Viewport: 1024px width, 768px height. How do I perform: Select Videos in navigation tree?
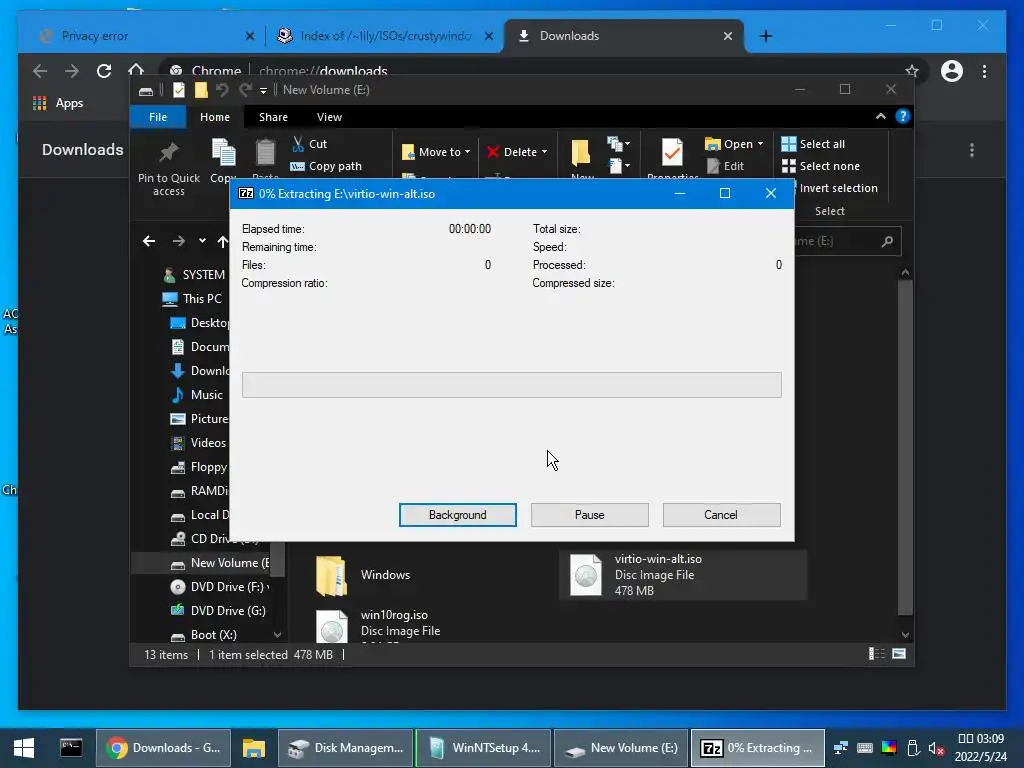tap(199, 443)
